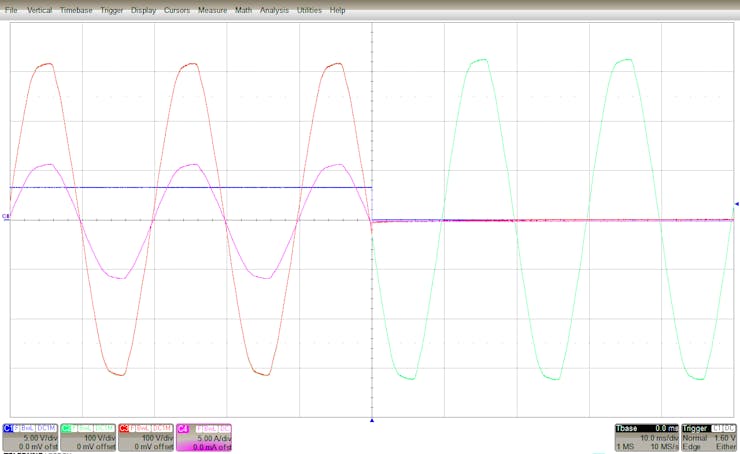Viewport: 740px width, 454px height.
Task: Click the C1 source tag in Trigger box
Action: click(717, 428)
